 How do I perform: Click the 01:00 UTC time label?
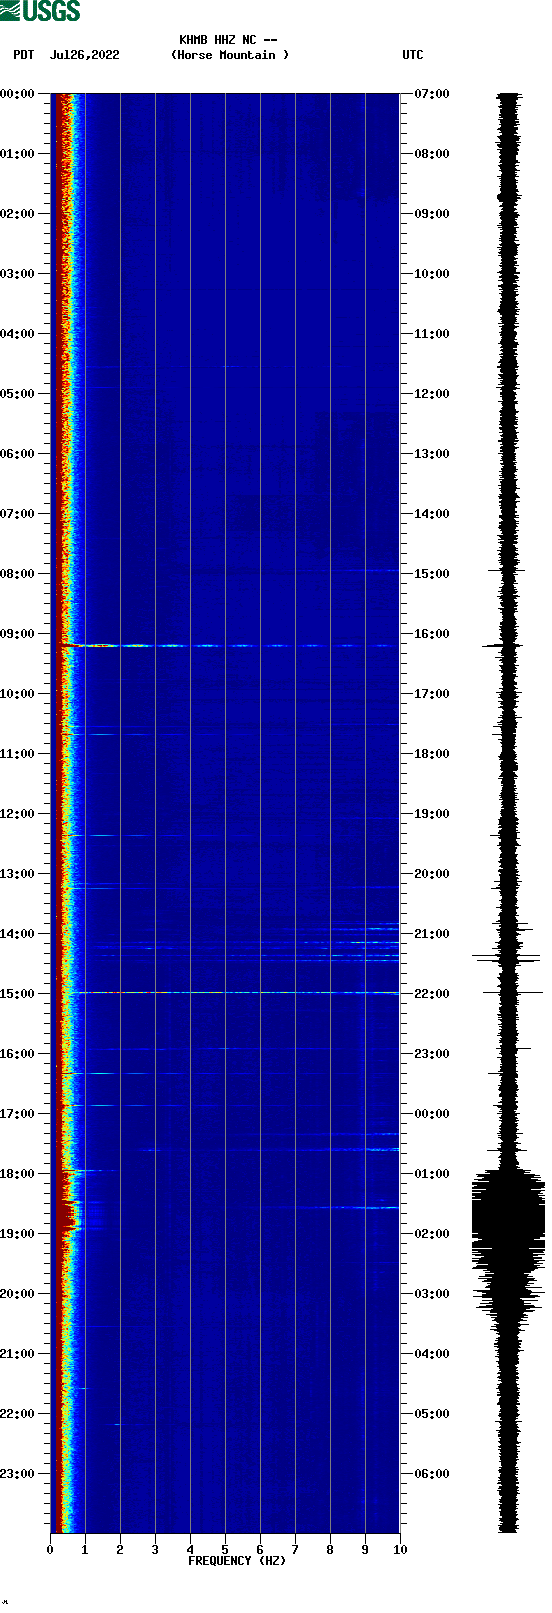pyautogui.click(x=432, y=1174)
